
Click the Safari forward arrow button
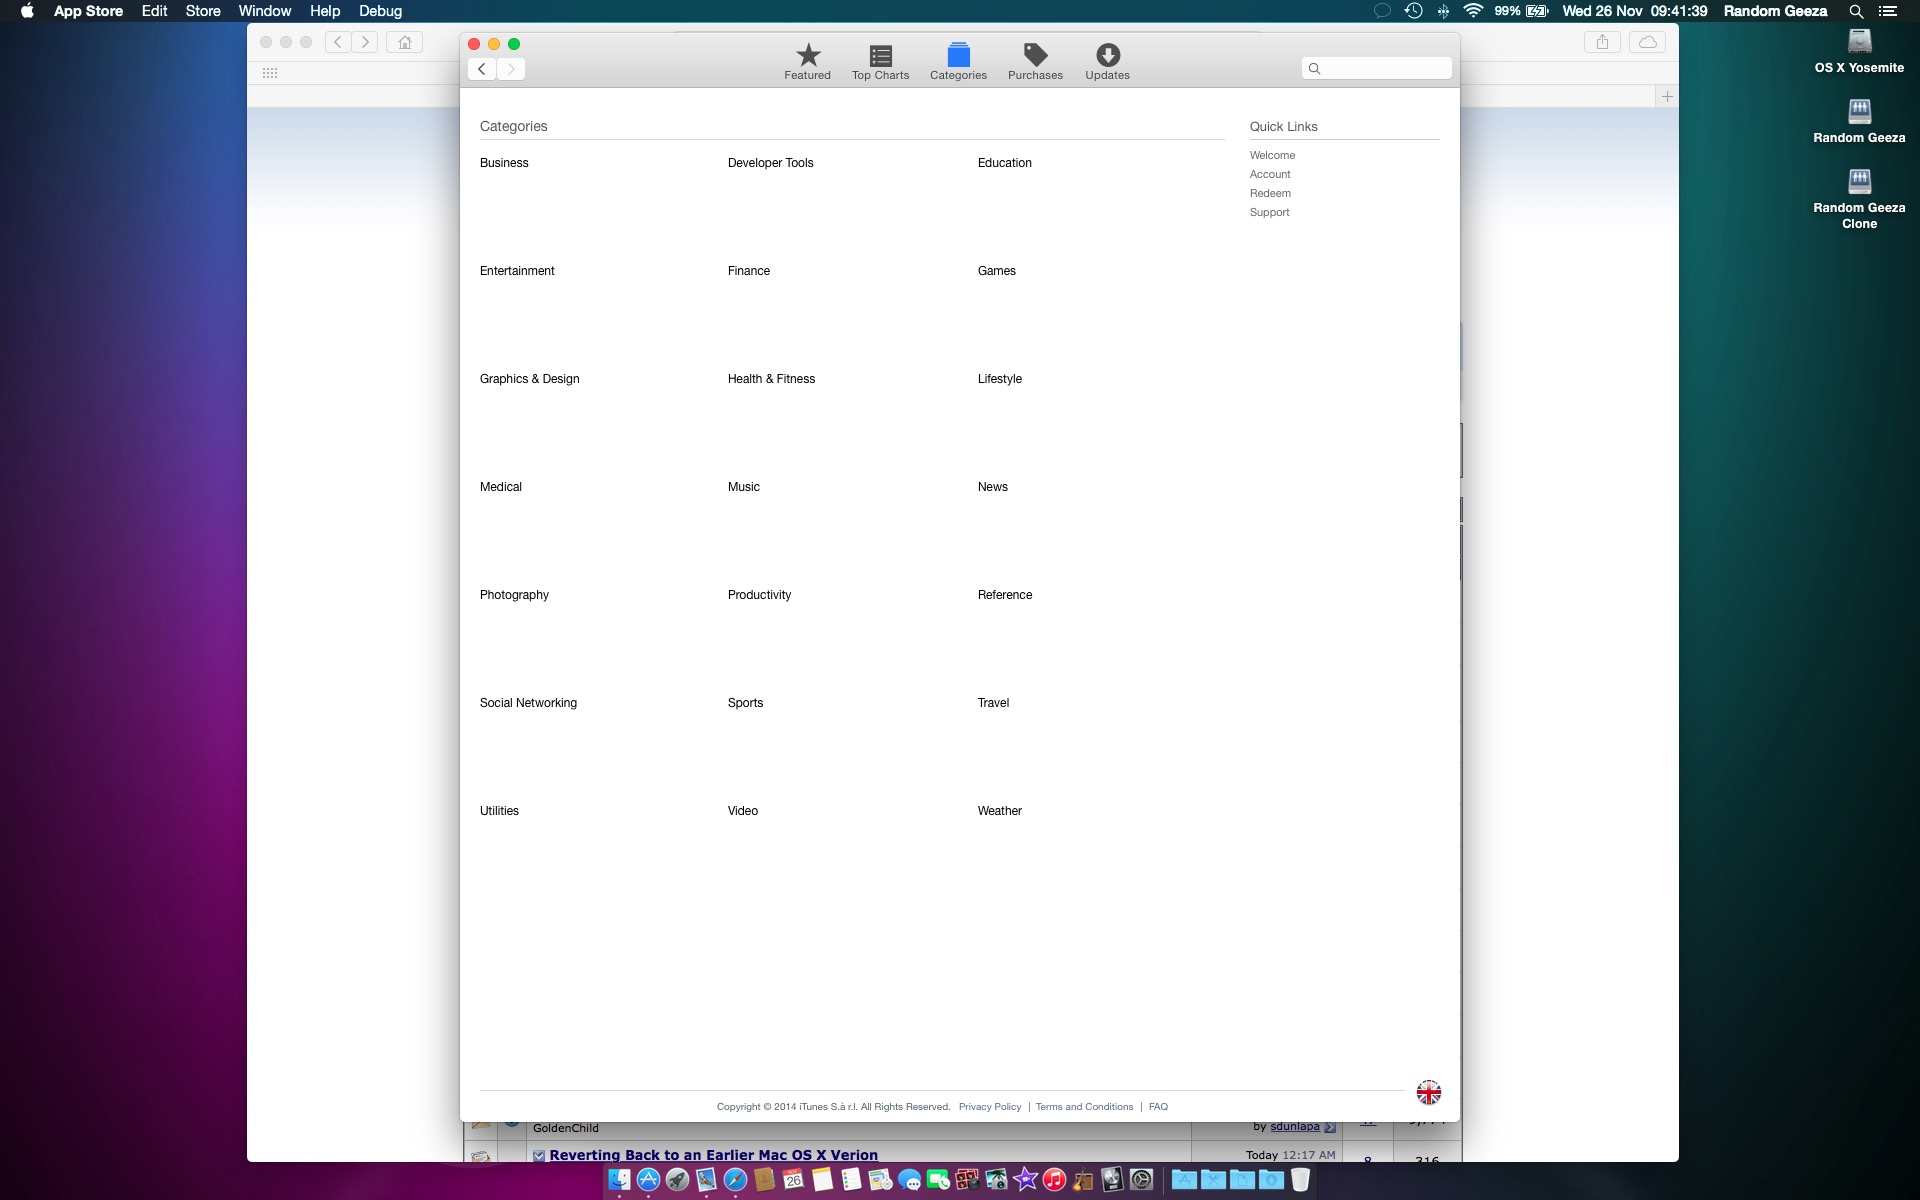365,42
